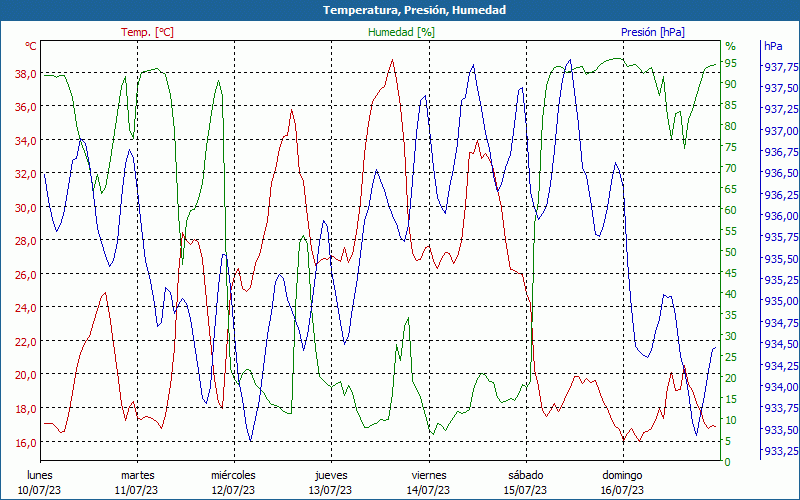Screen dimensions: 800x500
Task: Click the 'miércoles 12/07/23' date label
Action: coord(234,483)
